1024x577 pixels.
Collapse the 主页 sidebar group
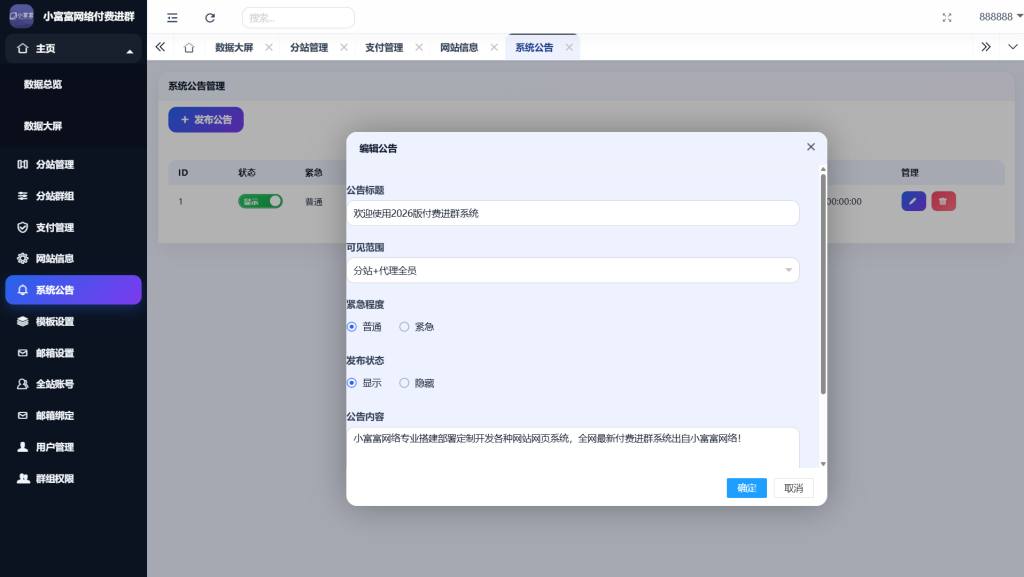(x=73, y=49)
